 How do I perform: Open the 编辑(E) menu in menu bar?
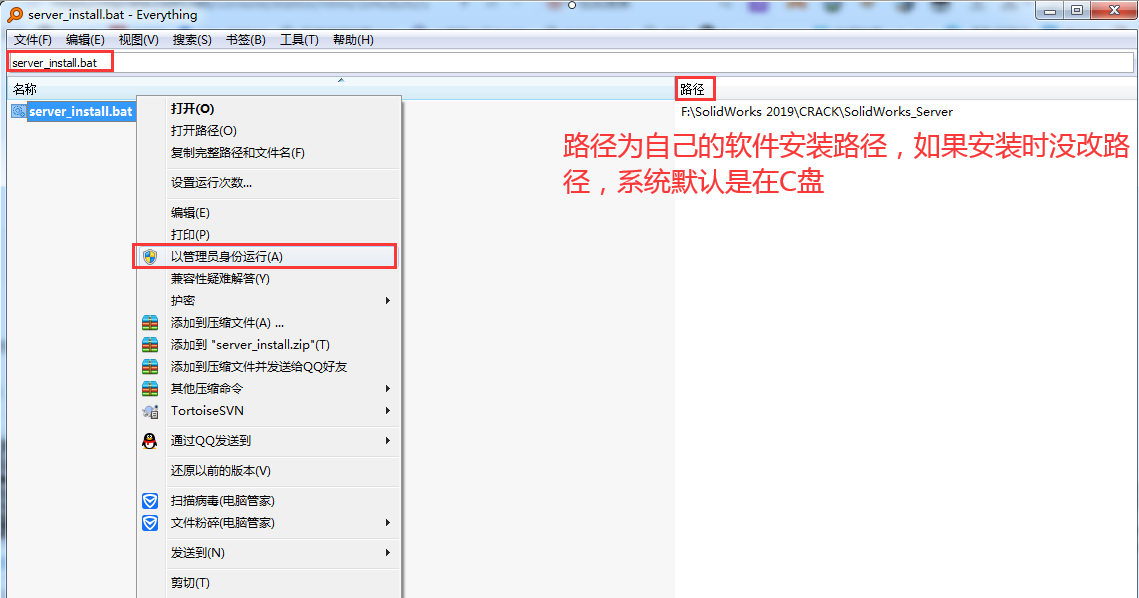[85, 40]
